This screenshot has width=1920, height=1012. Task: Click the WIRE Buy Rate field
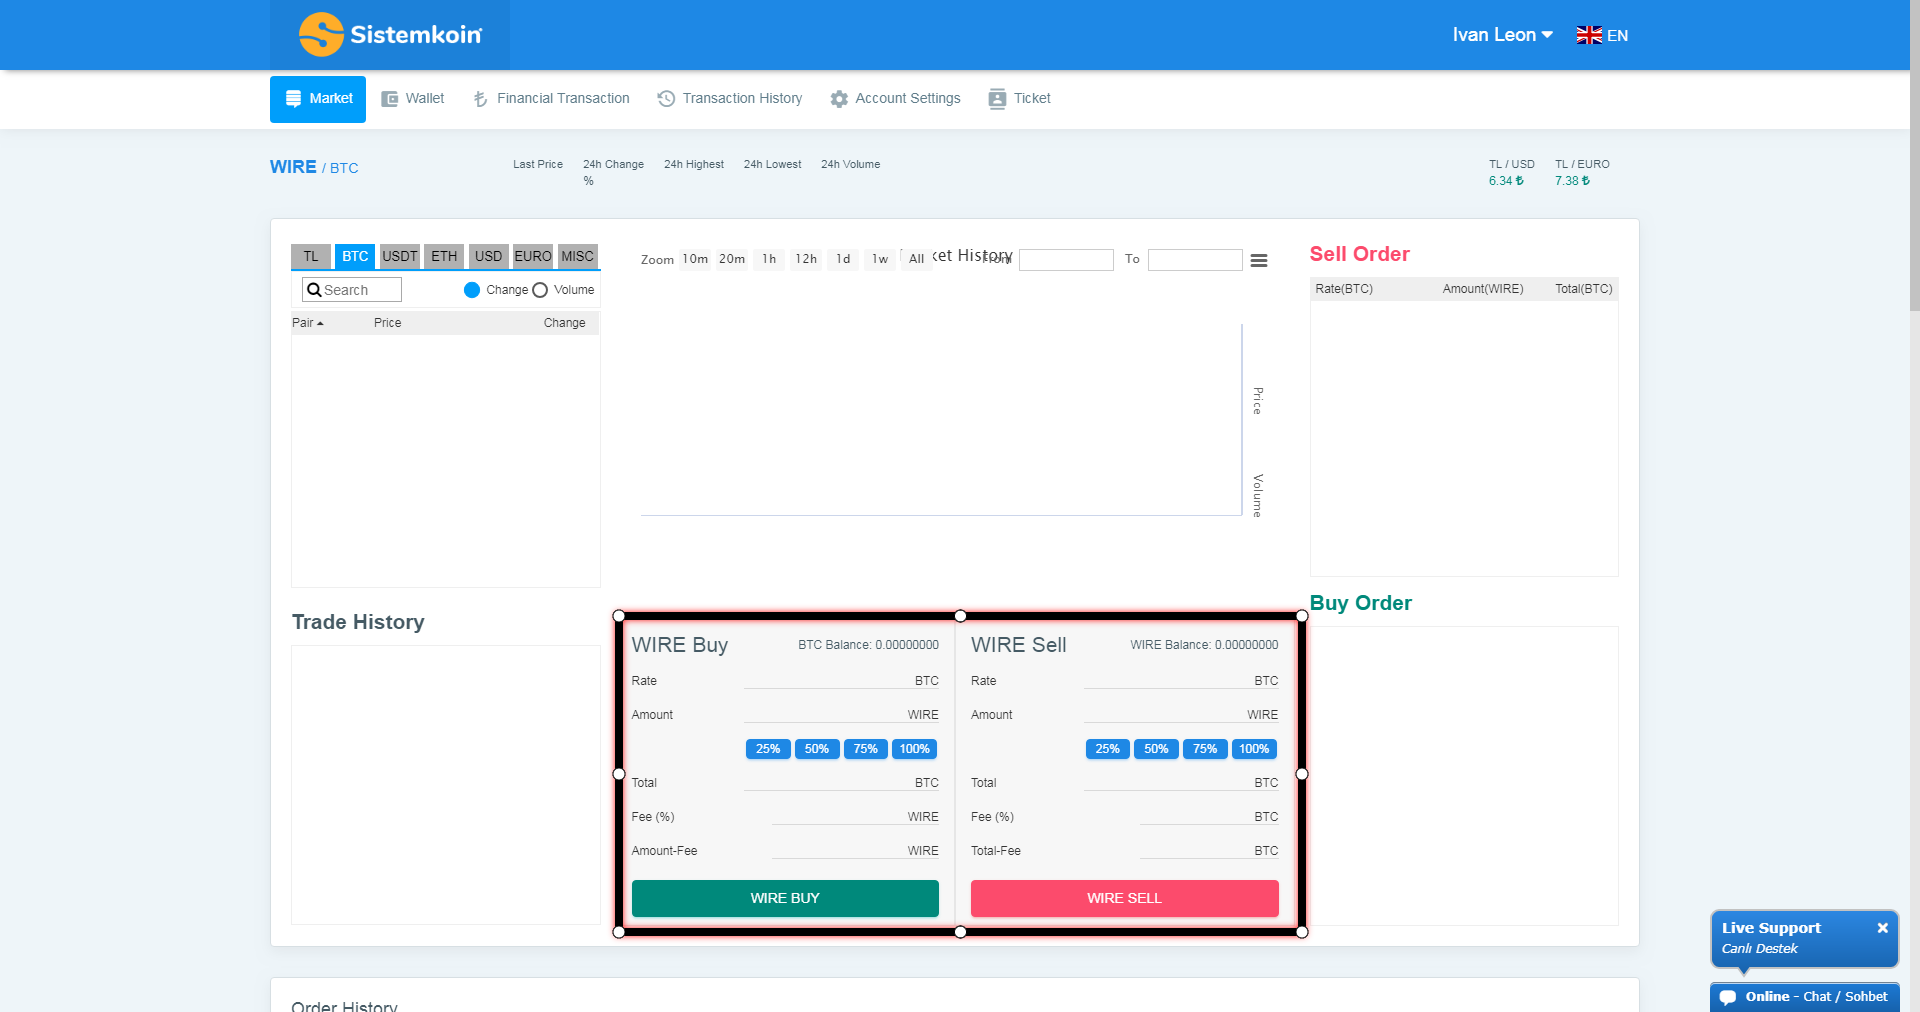[841, 680]
